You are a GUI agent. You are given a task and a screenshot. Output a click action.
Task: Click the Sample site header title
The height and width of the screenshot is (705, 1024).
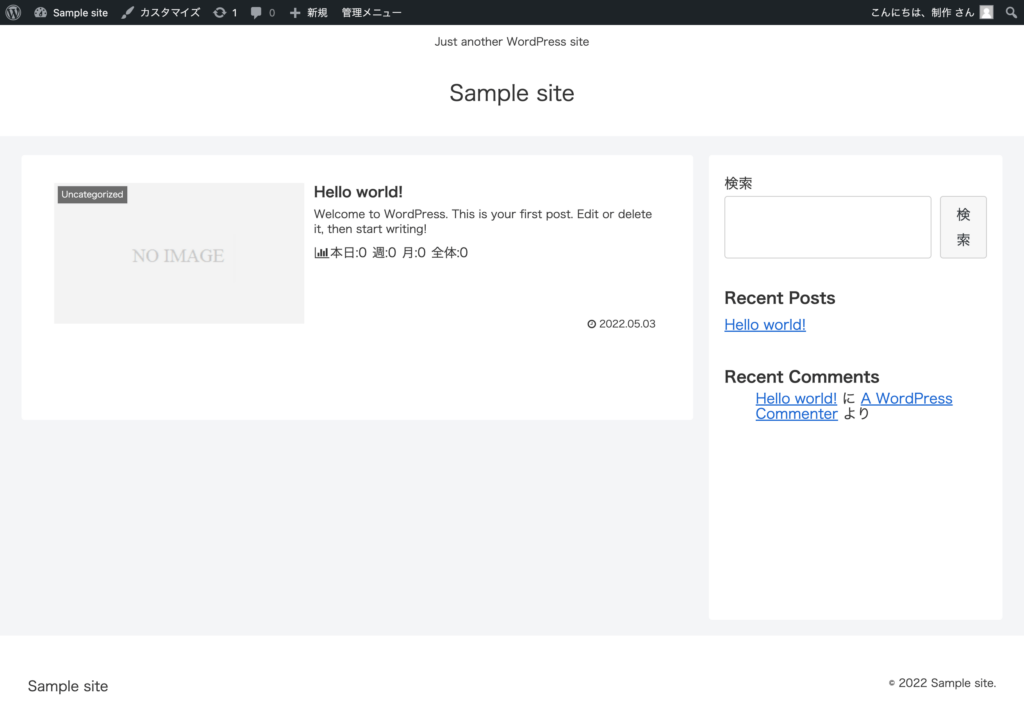[512, 93]
